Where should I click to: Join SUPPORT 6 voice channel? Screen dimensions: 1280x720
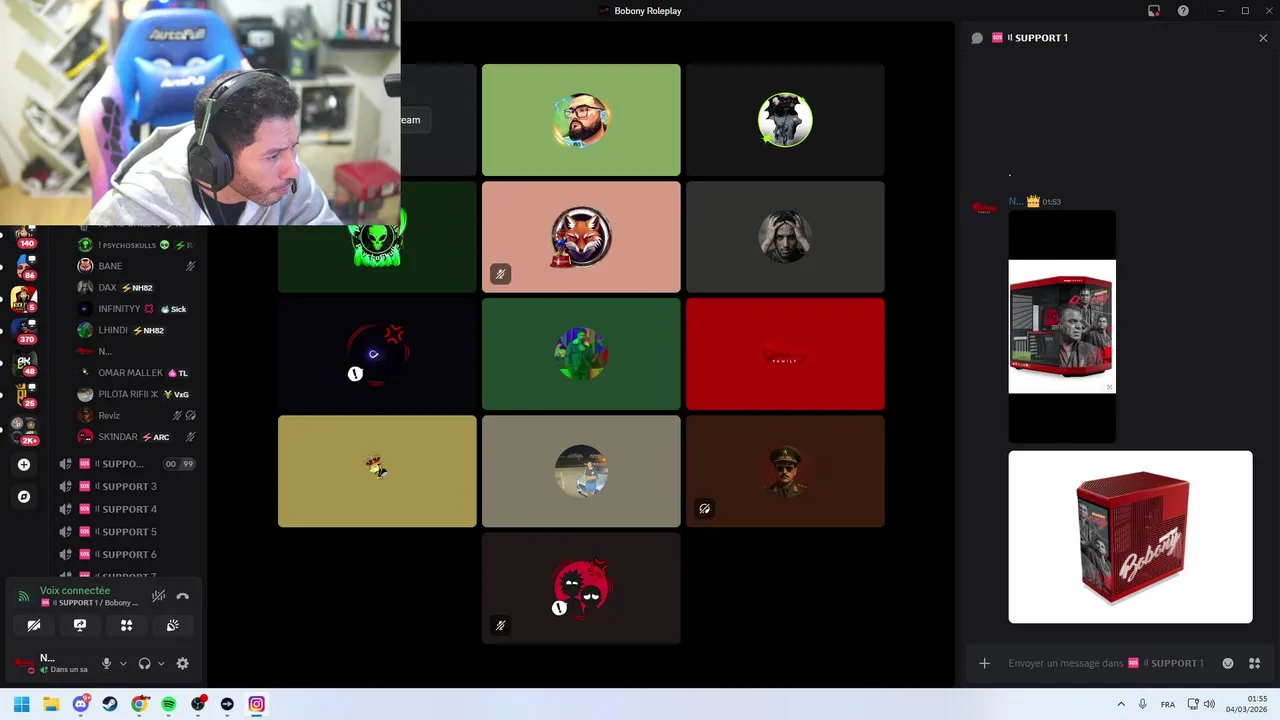point(128,554)
